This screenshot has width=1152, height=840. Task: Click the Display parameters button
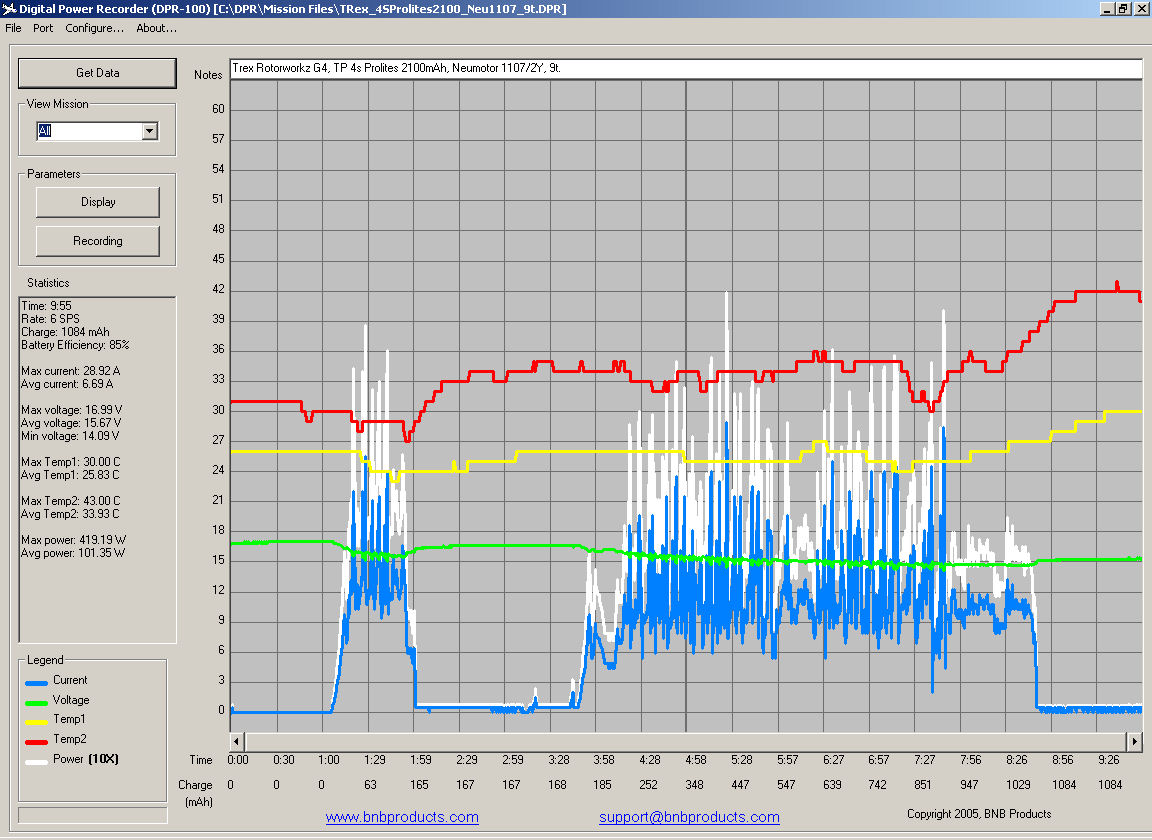98,202
